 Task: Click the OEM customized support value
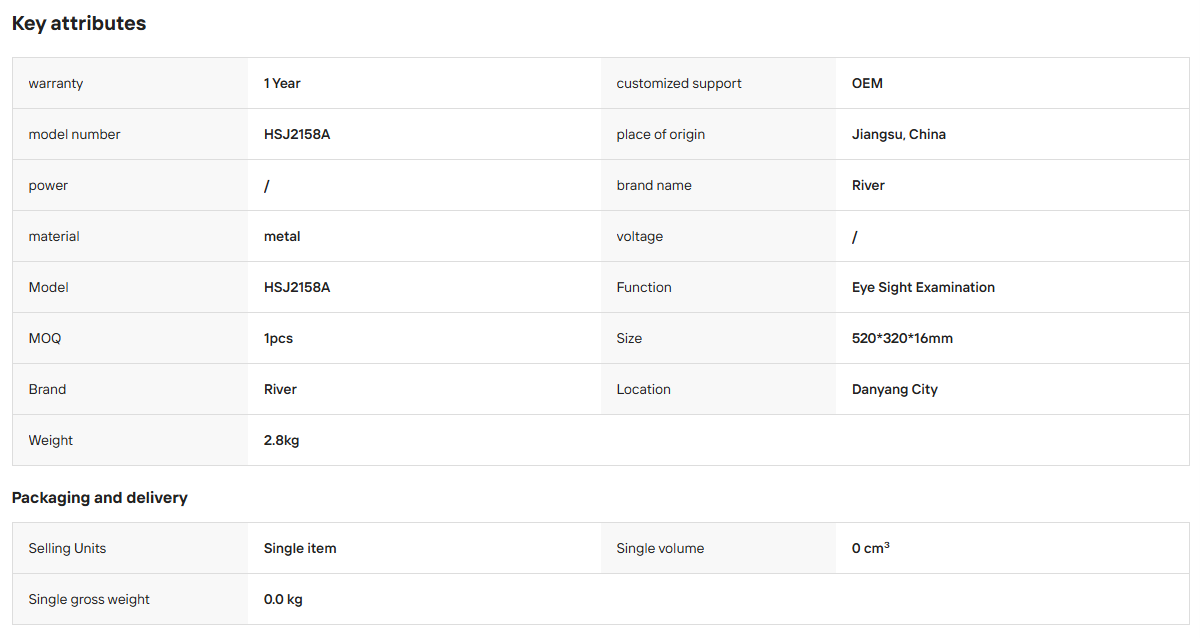pos(867,83)
